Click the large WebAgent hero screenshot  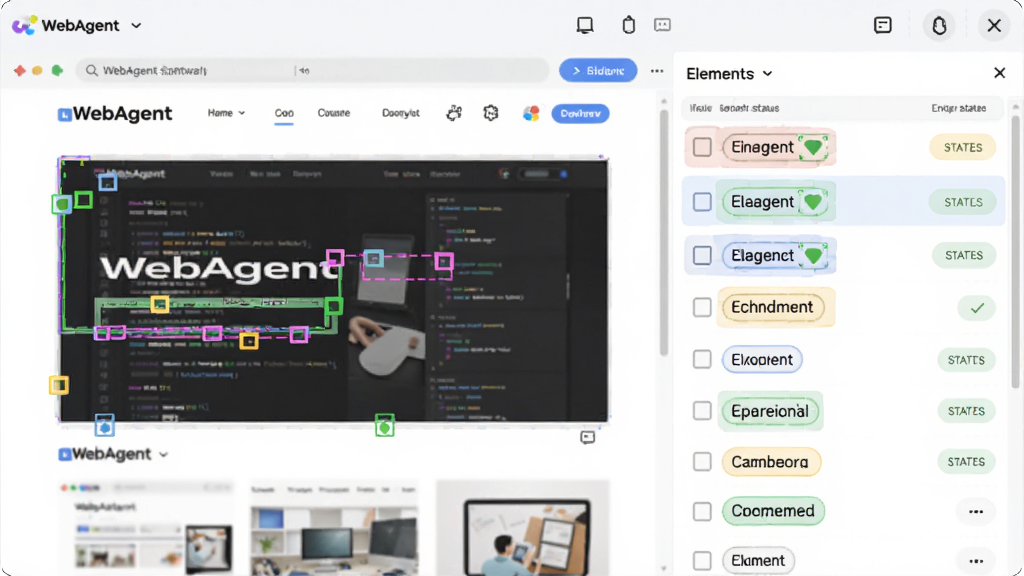click(333, 290)
